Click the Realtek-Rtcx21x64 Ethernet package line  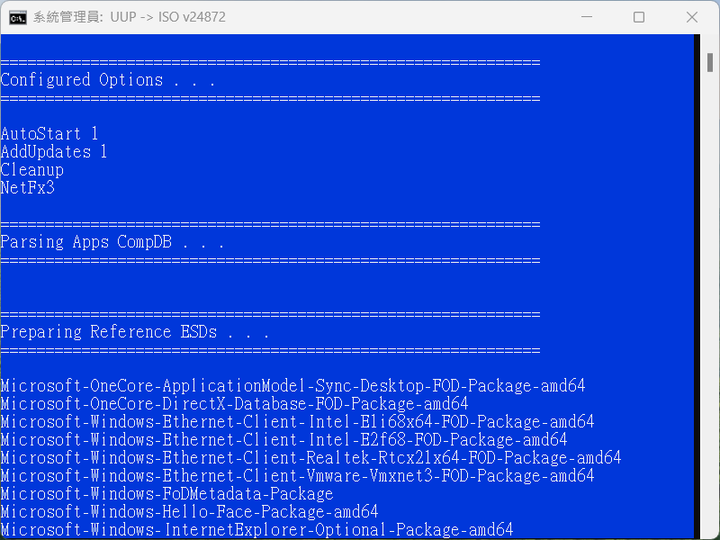(311, 458)
